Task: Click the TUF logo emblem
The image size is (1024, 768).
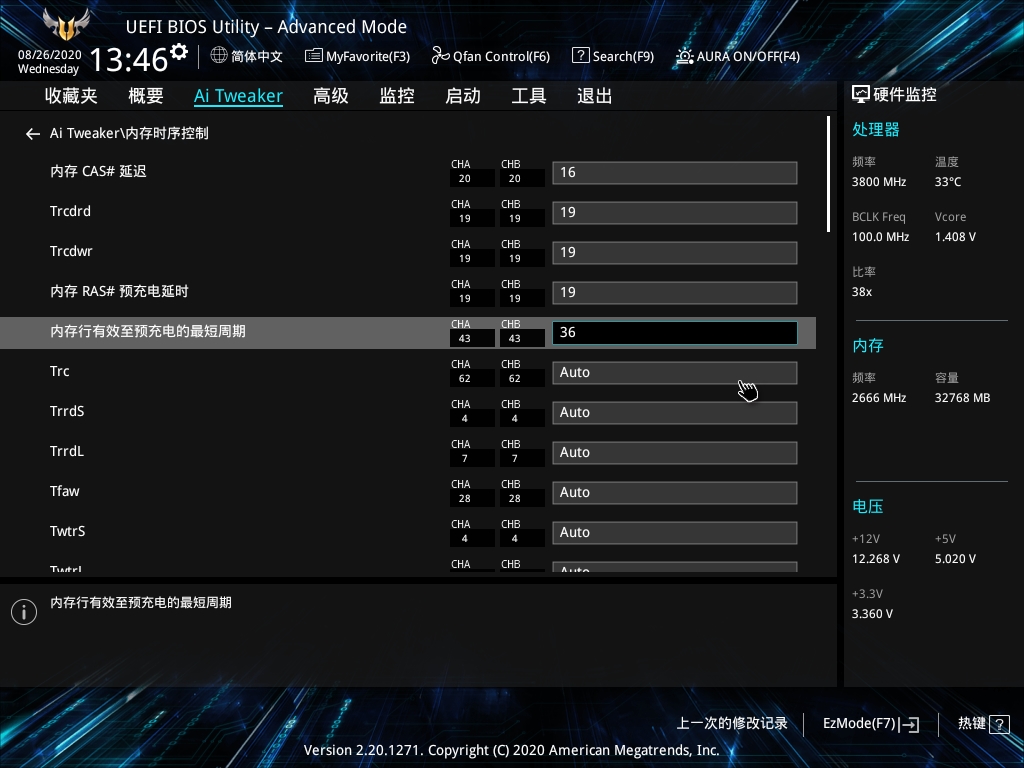Action: 65,25
